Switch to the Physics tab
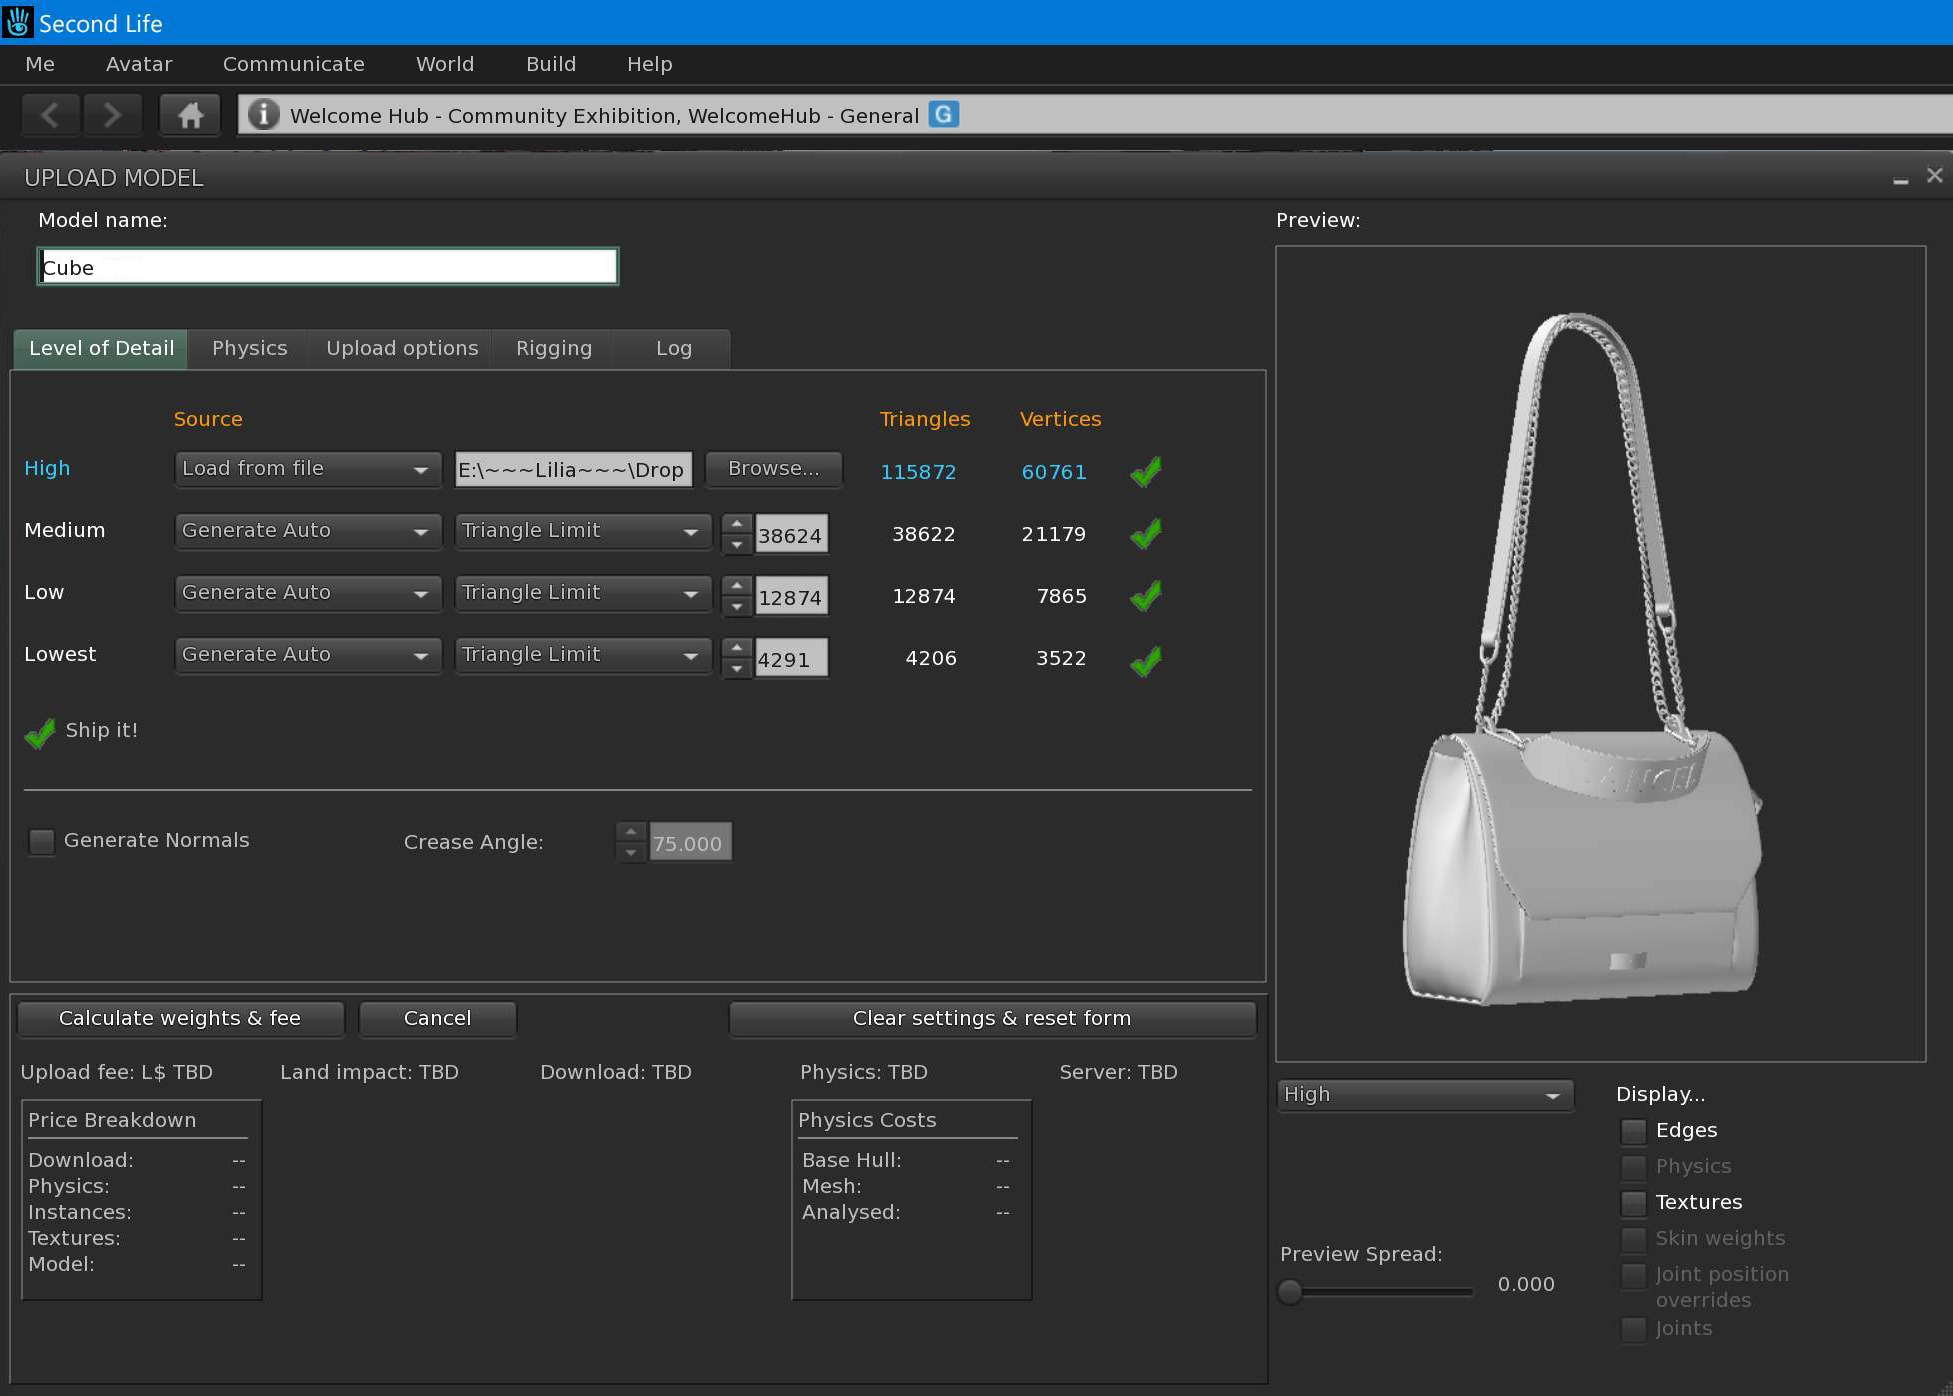Image resolution: width=1953 pixels, height=1396 pixels. coord(249,348)
